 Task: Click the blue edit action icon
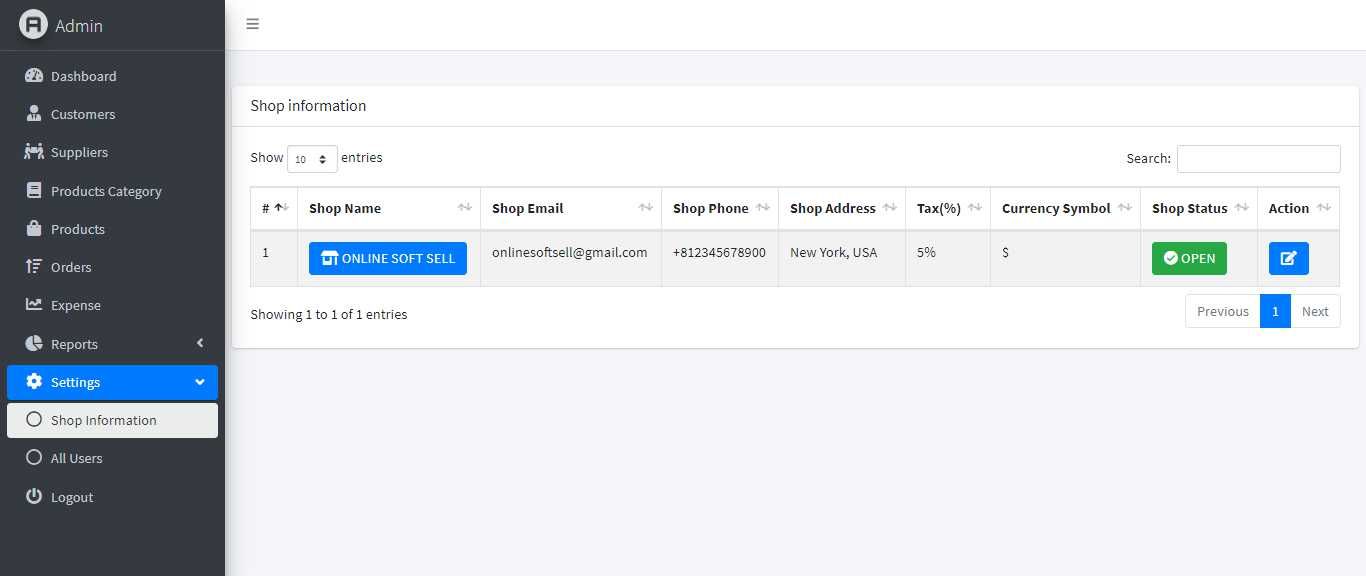[1288, 258]
